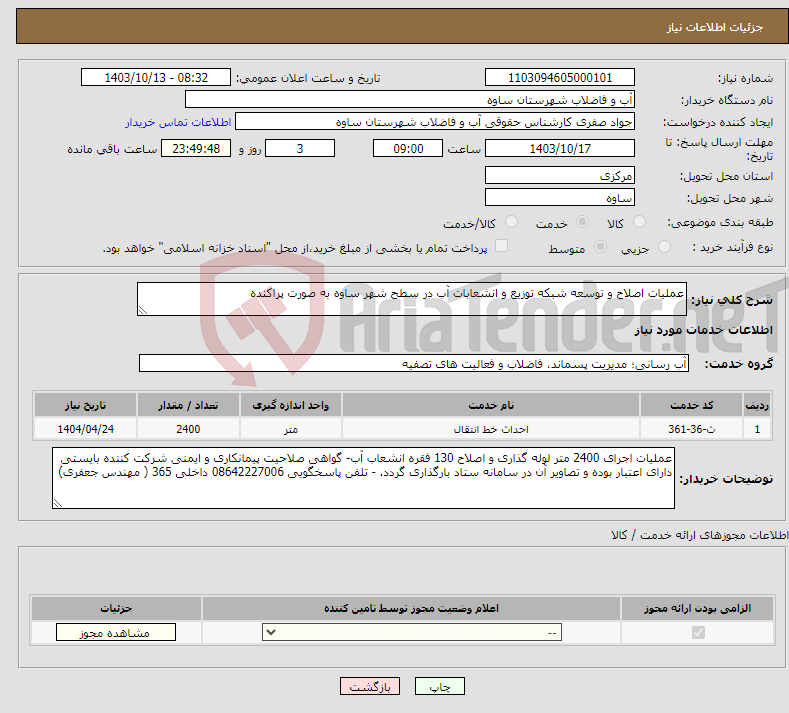This screenshot has height=713, width=789.
Task: Click the شماره نیاز field 1103094605000101
Action: (560, 77)
